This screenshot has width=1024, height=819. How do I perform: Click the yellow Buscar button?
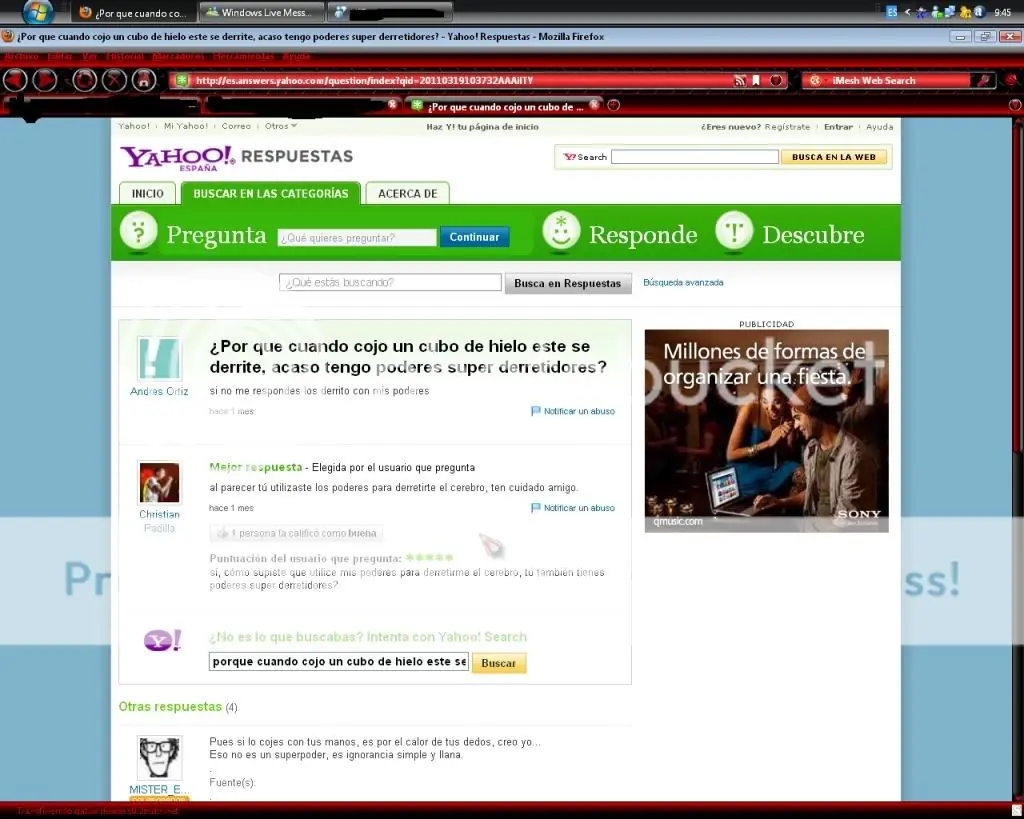click(498, 663)
